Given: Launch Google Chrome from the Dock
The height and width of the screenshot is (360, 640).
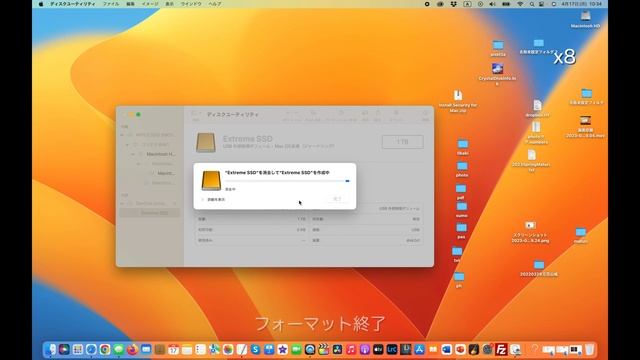Looking at the screenshot, I should [x=105, y=349].
